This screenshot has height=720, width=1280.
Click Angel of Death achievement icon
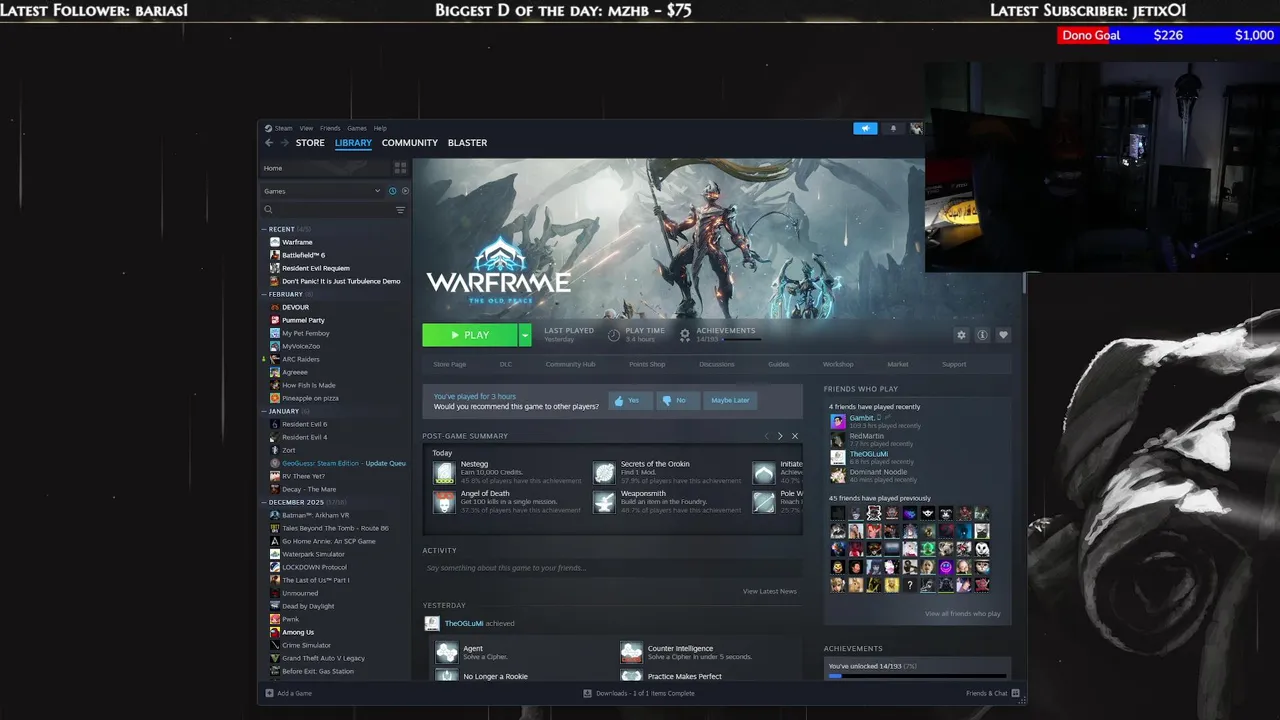[x=444, y=501]
